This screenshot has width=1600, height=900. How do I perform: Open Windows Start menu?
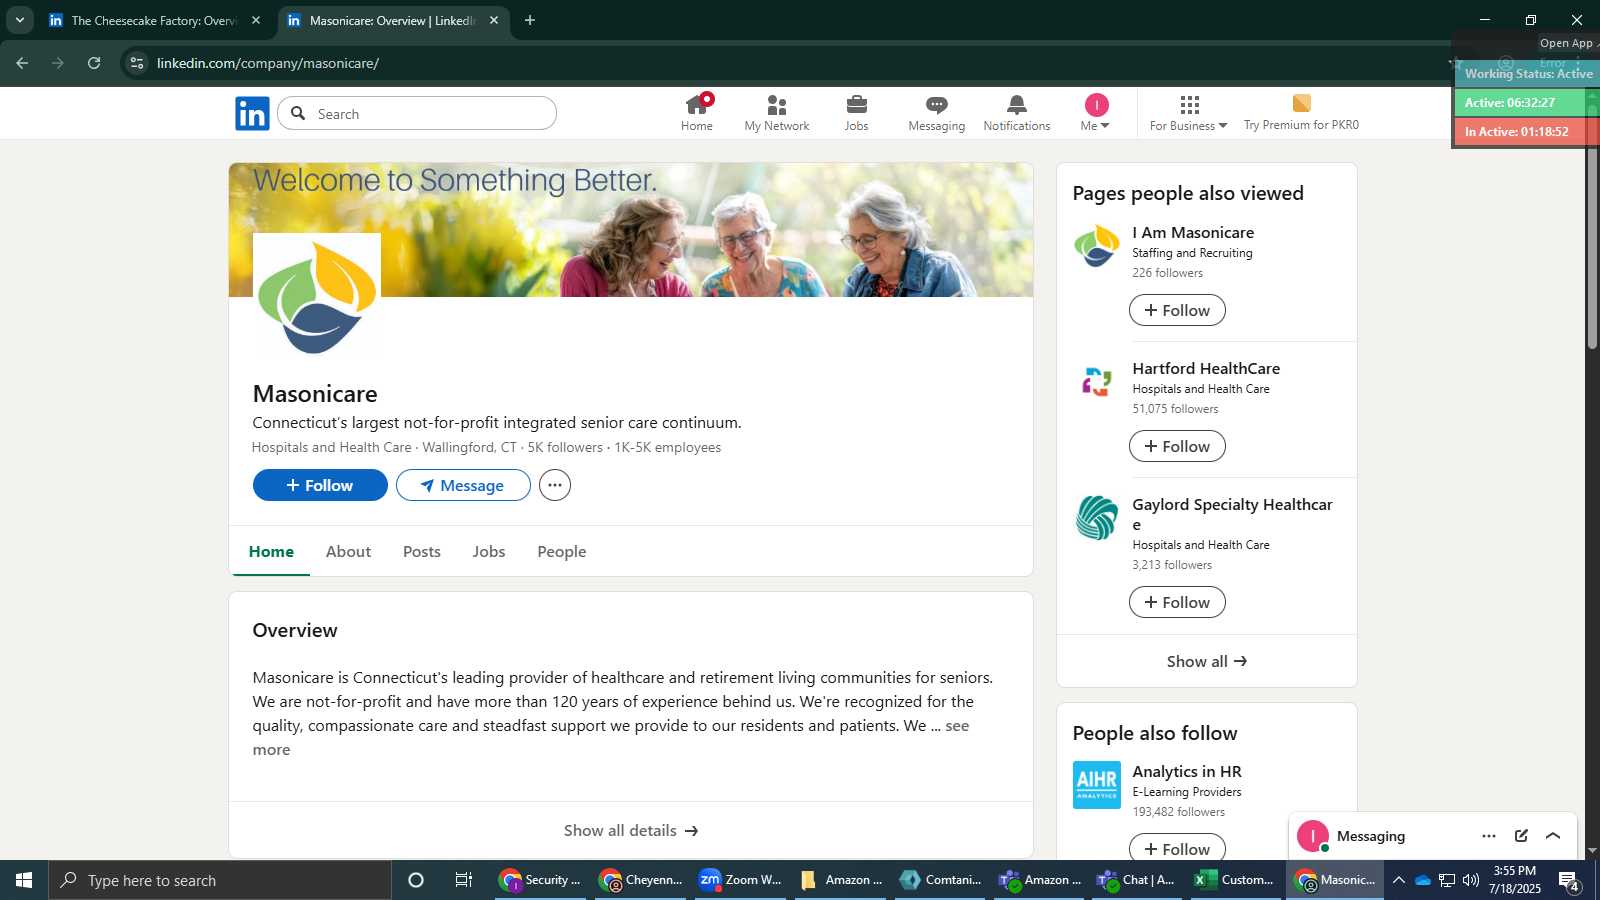(x=24, y=880)
